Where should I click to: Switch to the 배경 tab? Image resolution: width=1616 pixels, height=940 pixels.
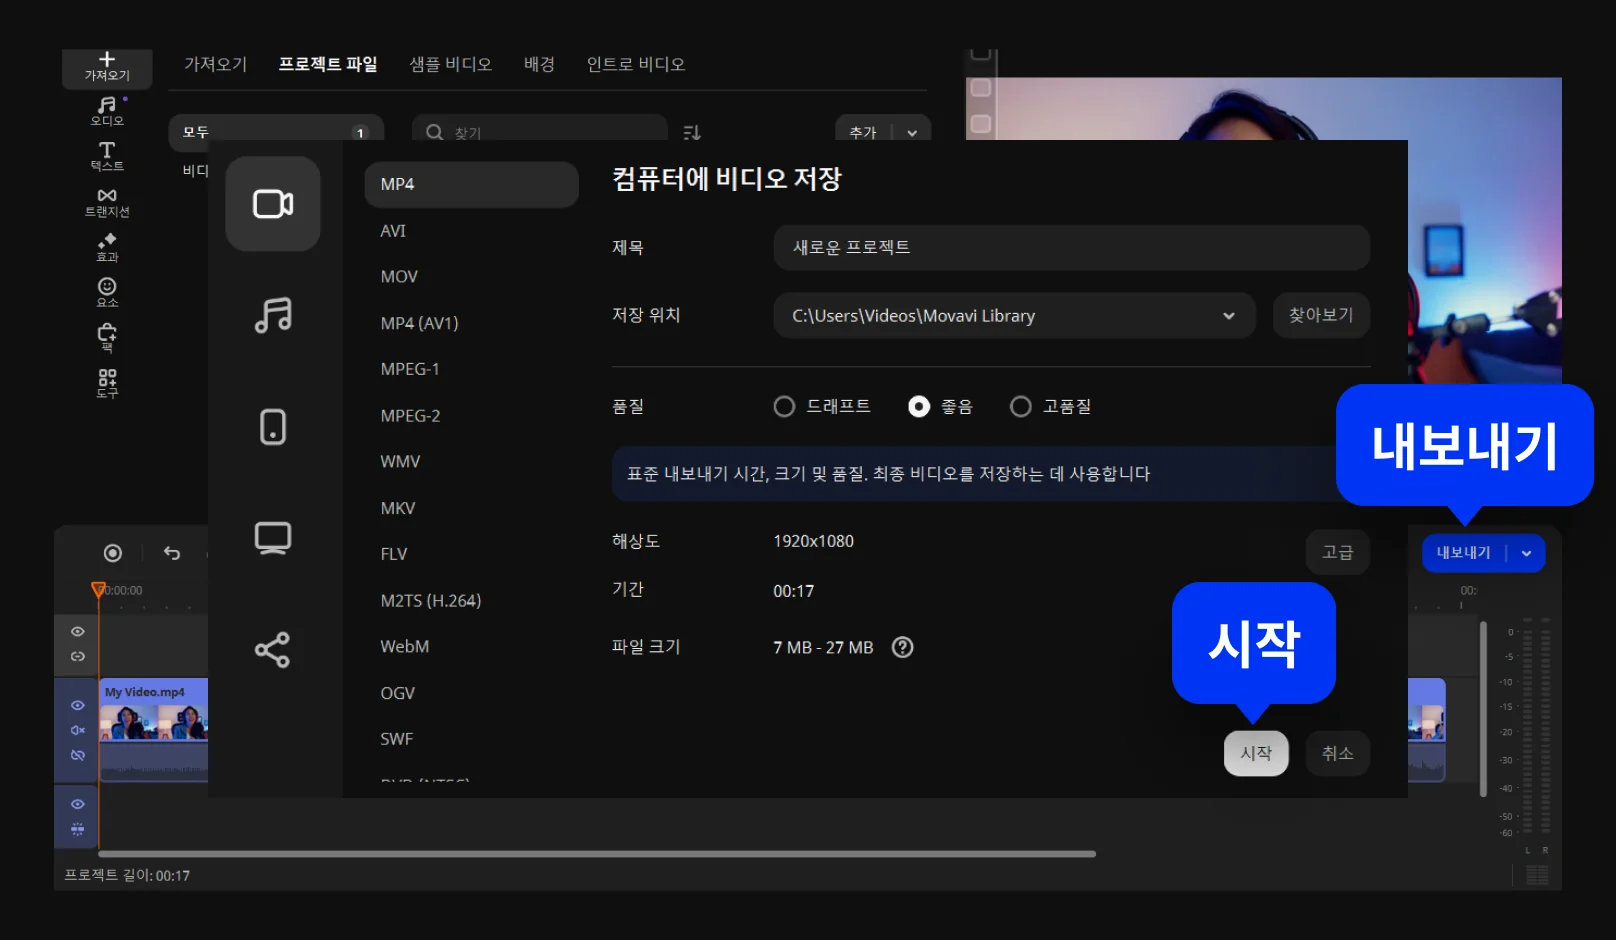539,64
